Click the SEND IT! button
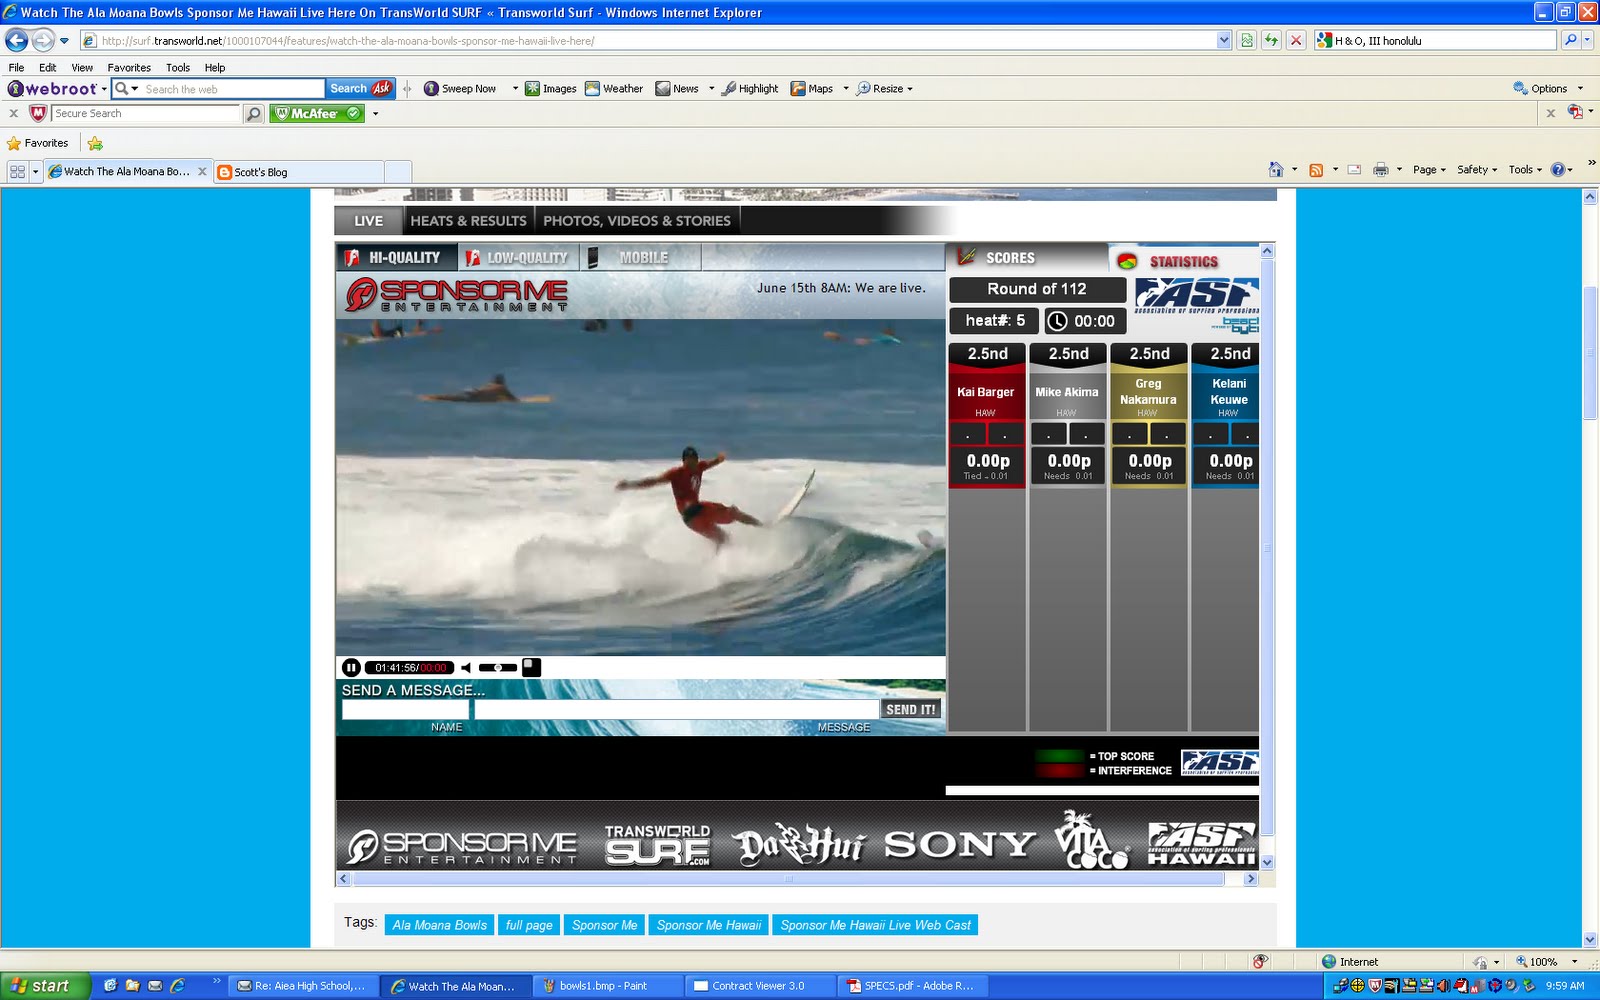The image size is (1600, 1000). tap(911, 709)
